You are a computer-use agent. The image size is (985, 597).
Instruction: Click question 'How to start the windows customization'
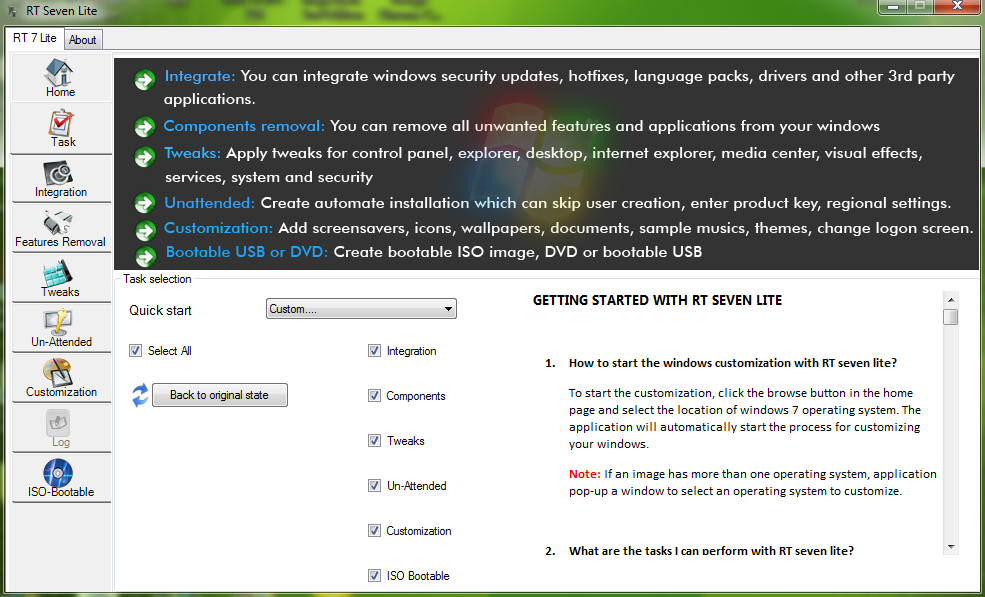(733, 363)
